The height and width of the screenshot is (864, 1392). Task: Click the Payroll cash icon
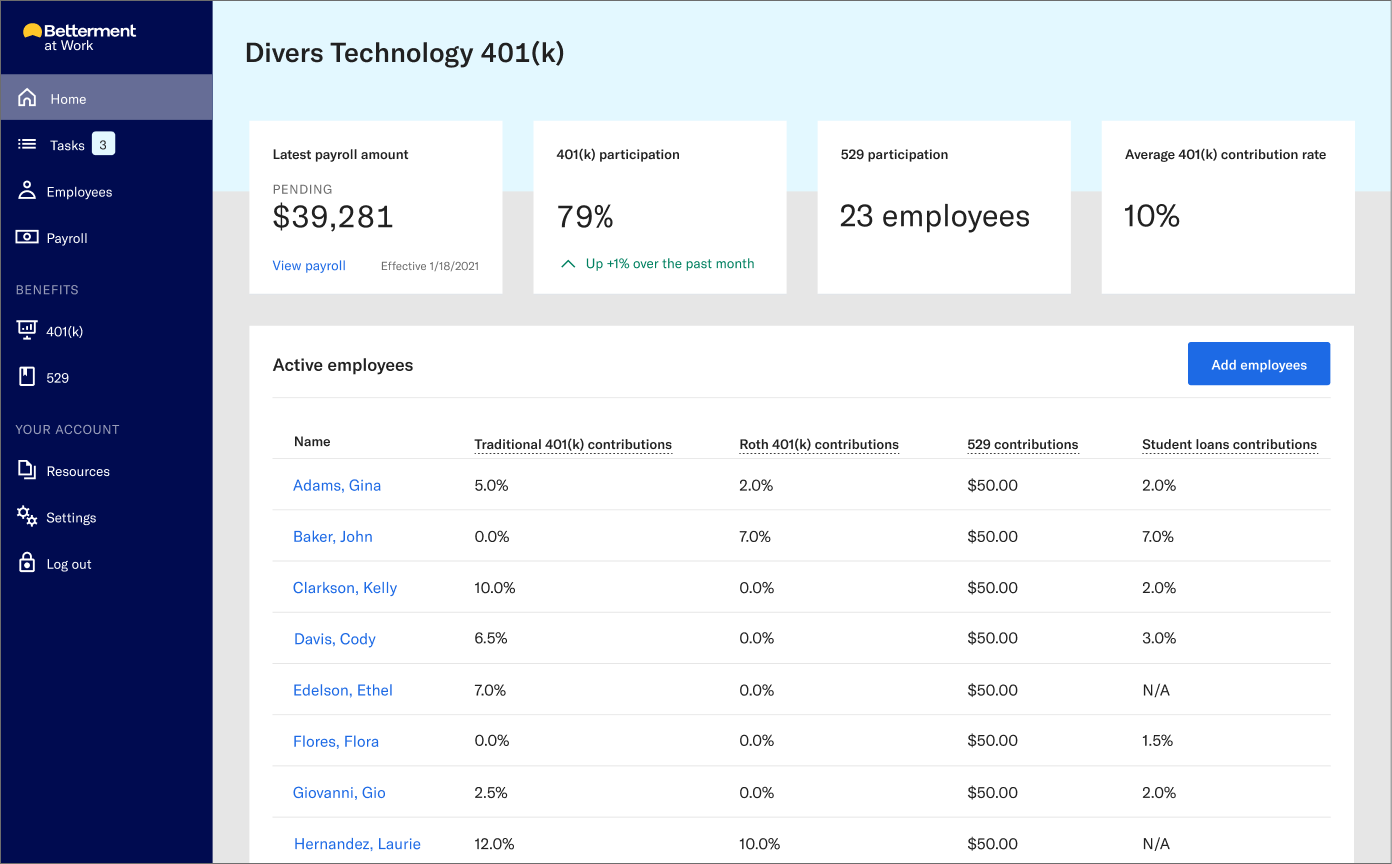click(x=27, y=237)
